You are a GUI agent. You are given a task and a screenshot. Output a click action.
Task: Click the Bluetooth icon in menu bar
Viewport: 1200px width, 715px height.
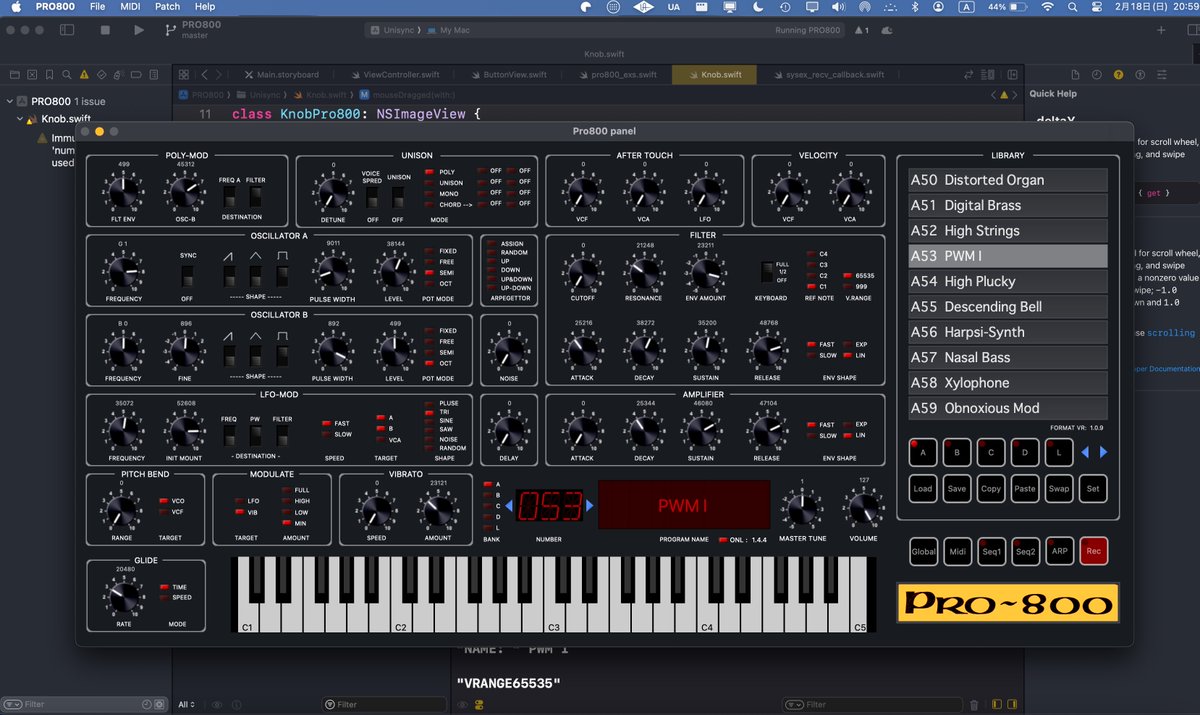[914, 7]
